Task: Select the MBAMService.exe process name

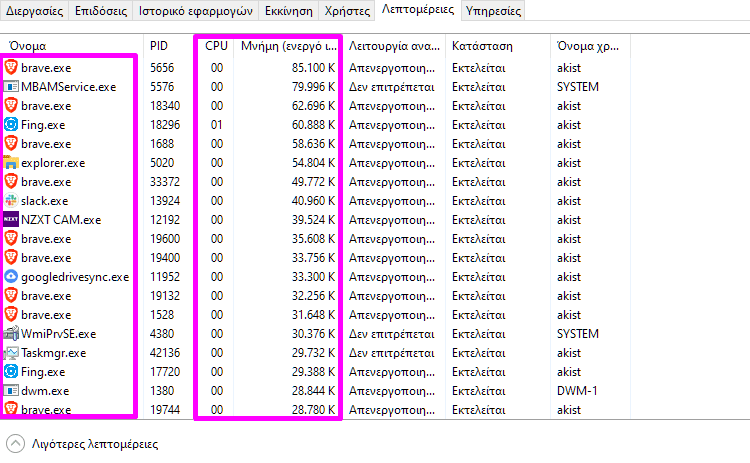Action: (68, 87)
